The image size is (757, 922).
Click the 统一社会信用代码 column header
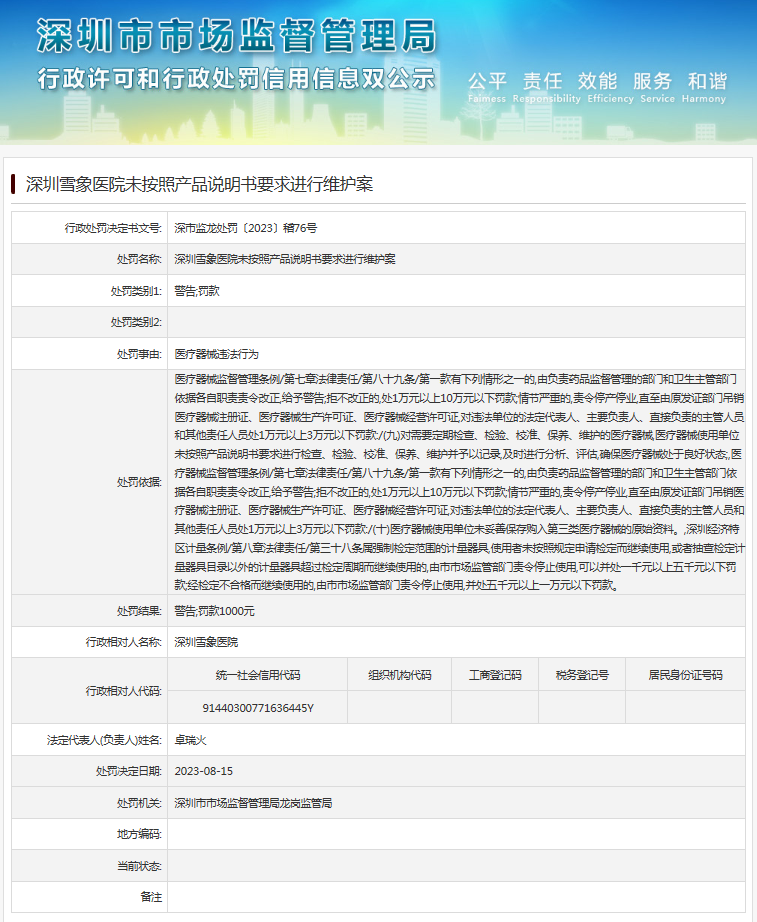(x=258, y=675)
